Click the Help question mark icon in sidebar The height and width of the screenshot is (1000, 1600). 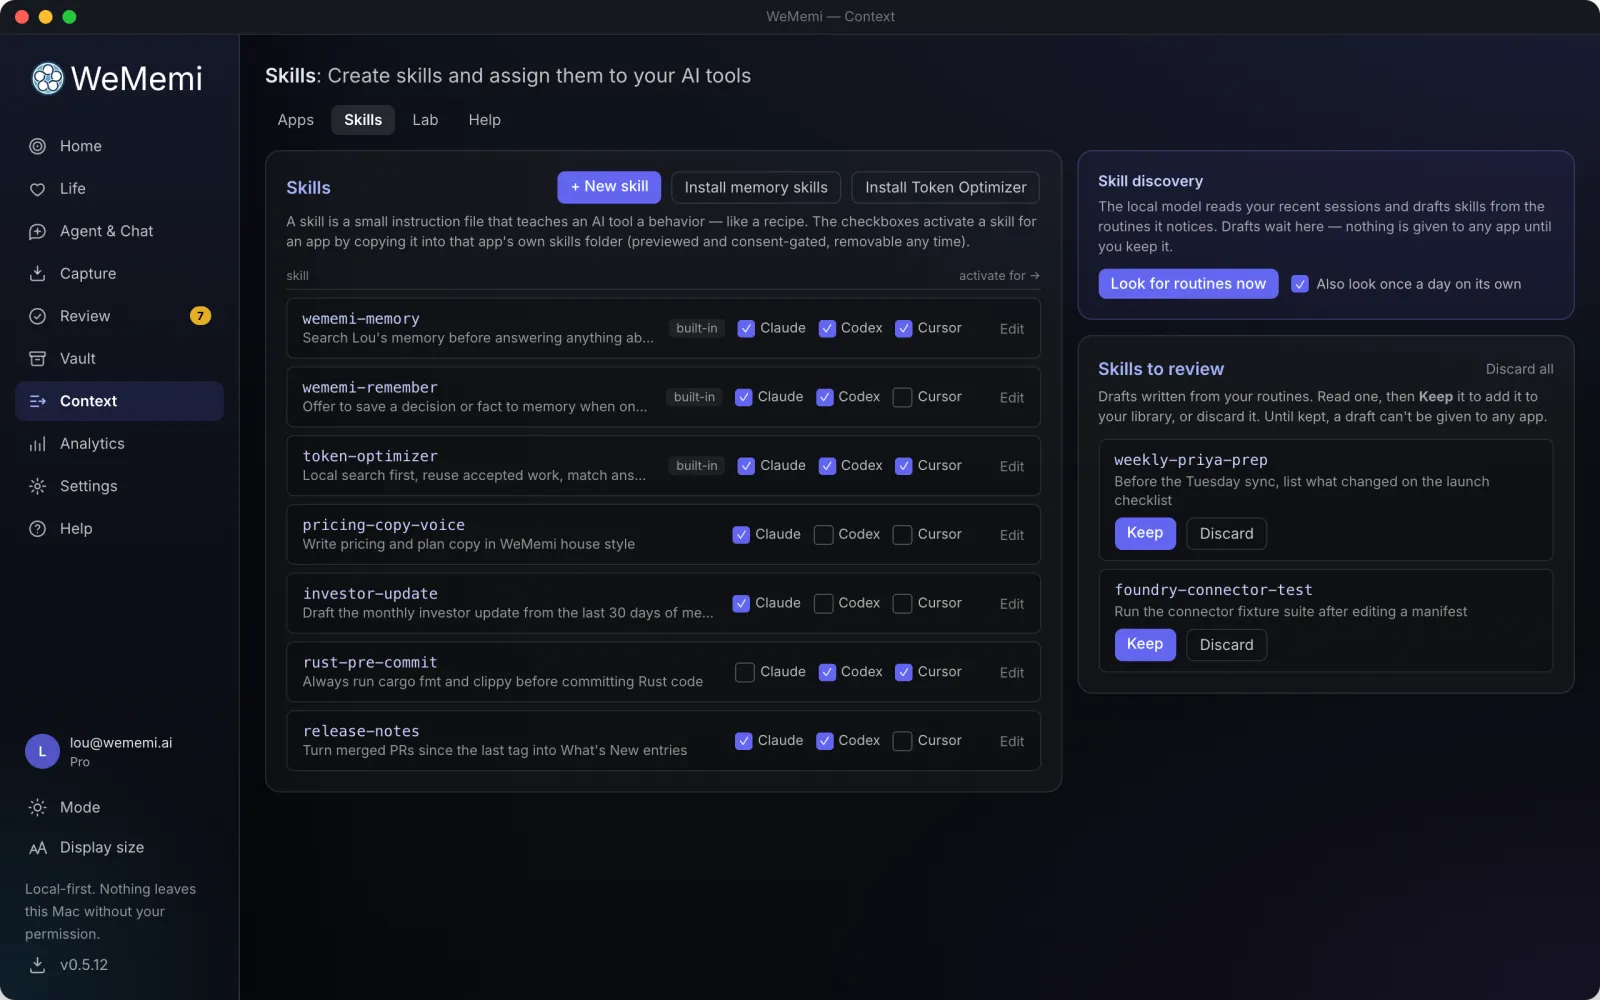tap(37, 529)
